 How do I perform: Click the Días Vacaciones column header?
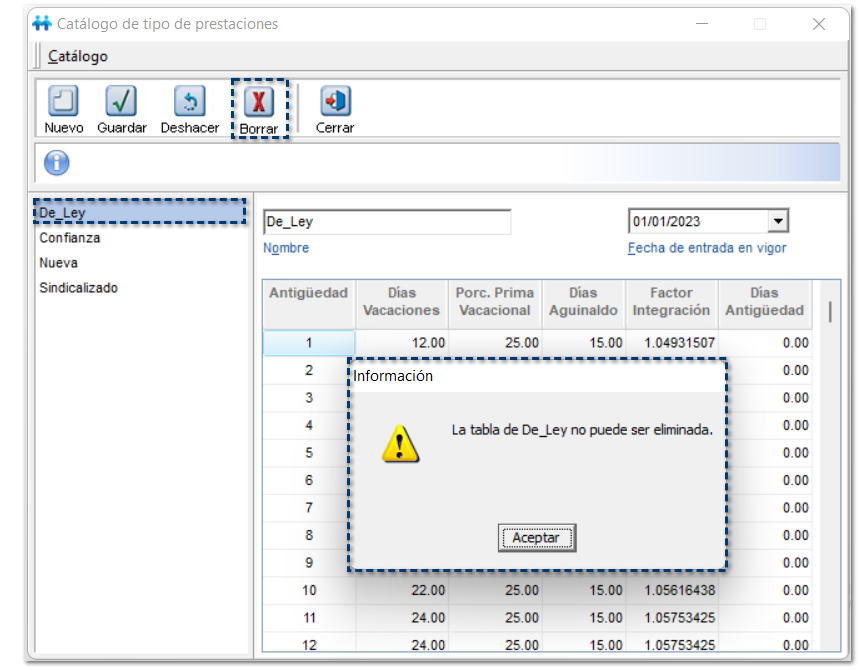tap(401, 301)
